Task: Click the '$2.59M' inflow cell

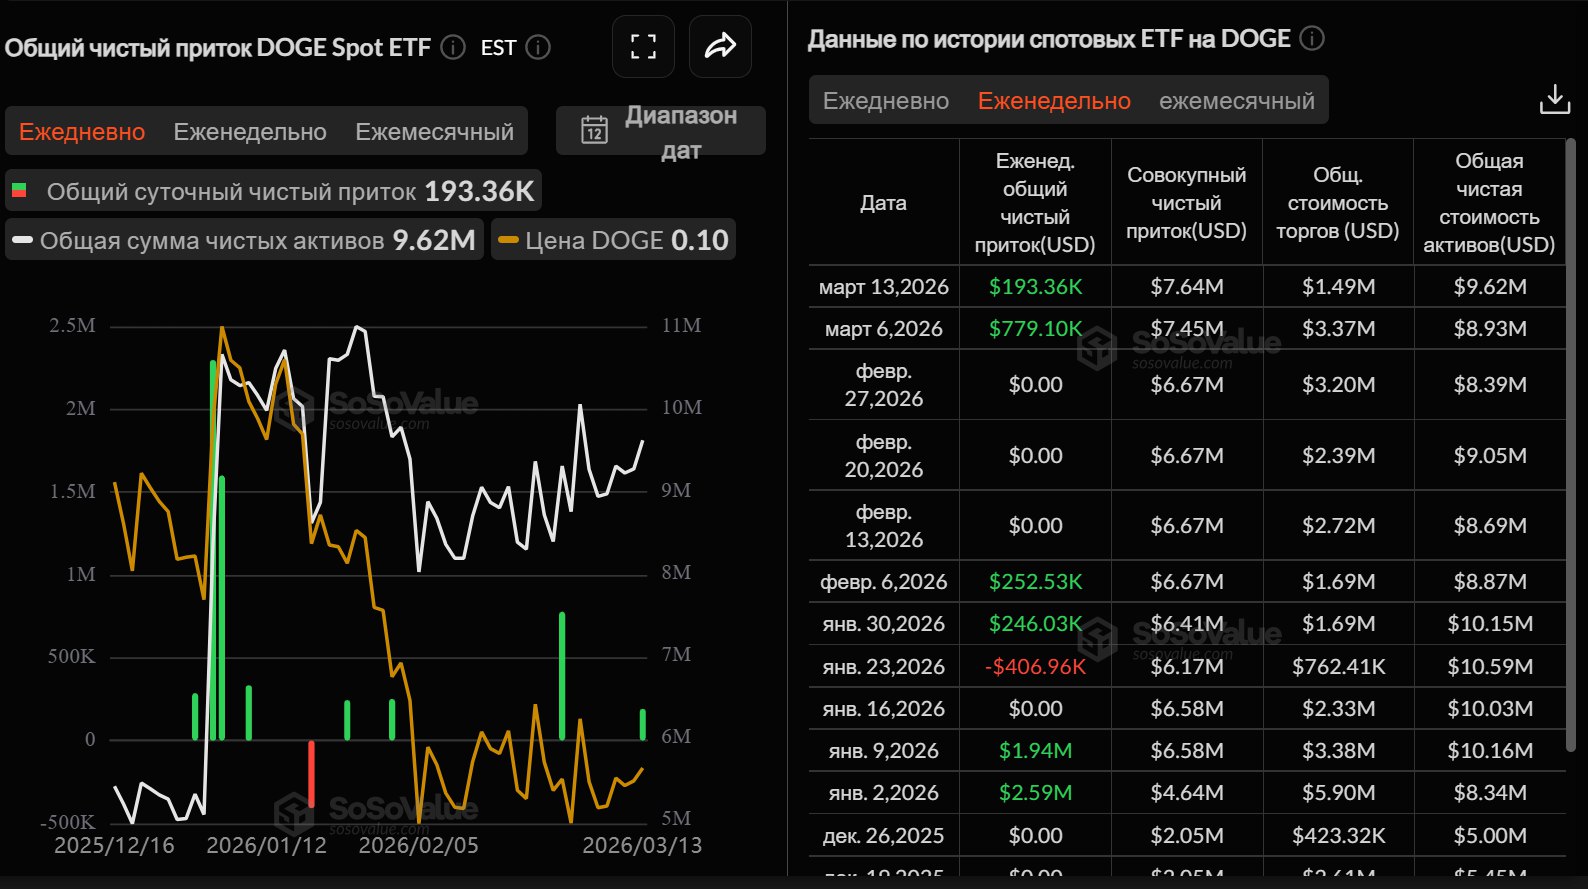Action: pos(1035,793)
